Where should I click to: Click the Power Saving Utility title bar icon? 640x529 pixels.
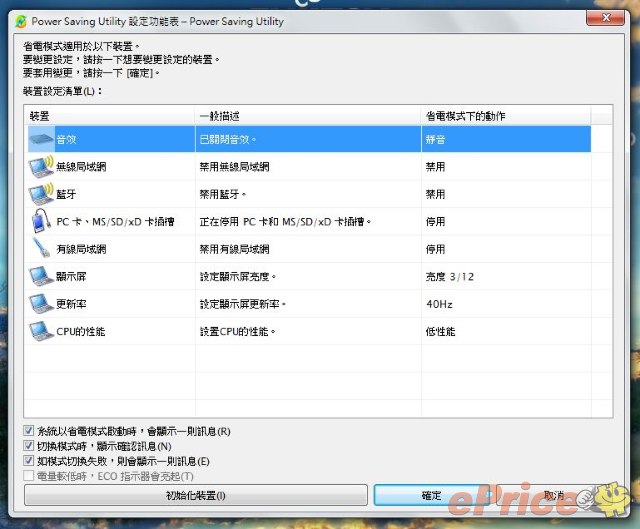coord(21,21)
